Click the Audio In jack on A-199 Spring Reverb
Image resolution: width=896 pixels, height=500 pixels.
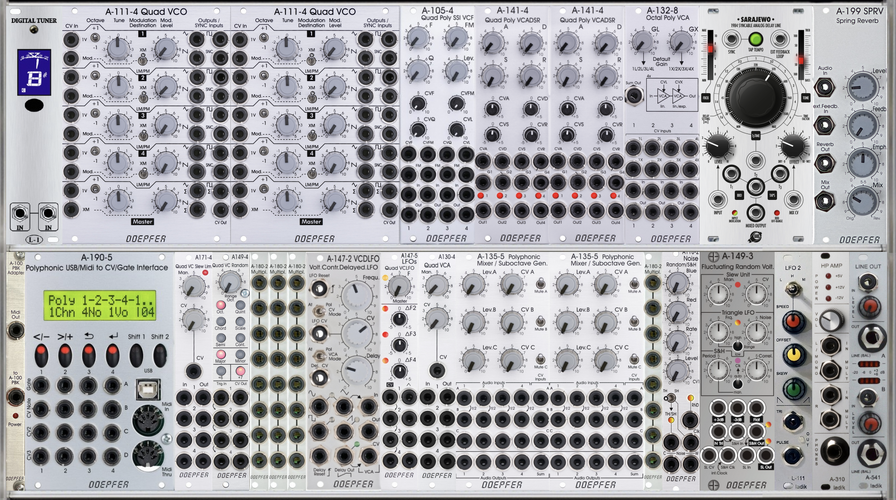coord(824,89)
